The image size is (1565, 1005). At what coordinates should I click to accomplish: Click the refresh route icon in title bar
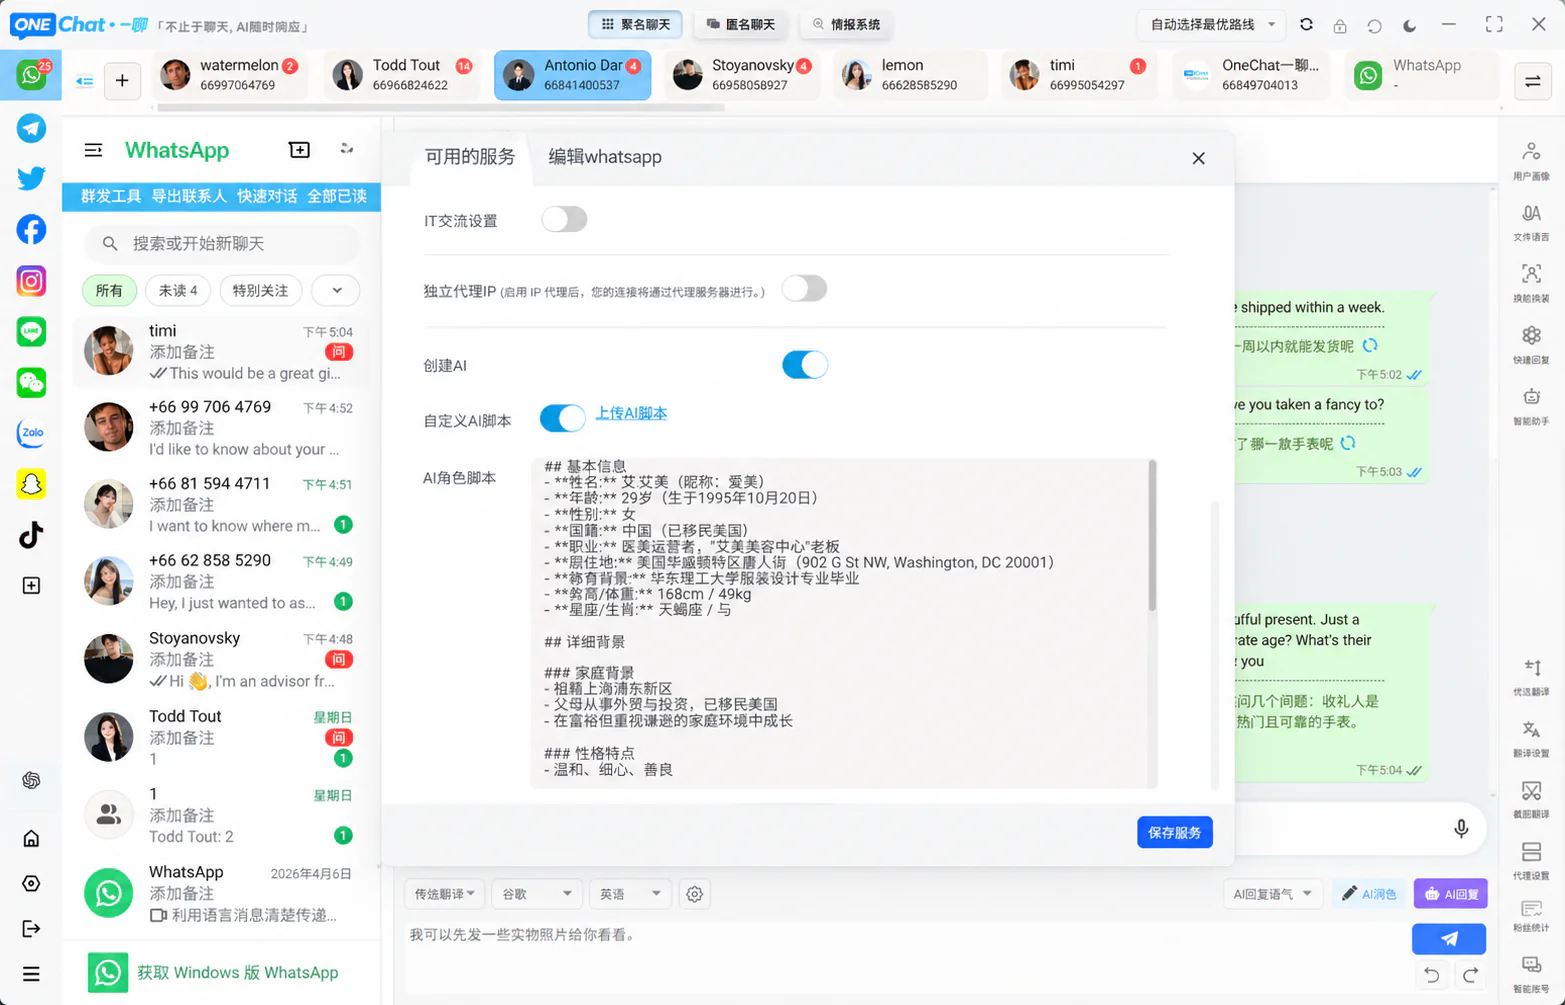tap(1306, 25)
